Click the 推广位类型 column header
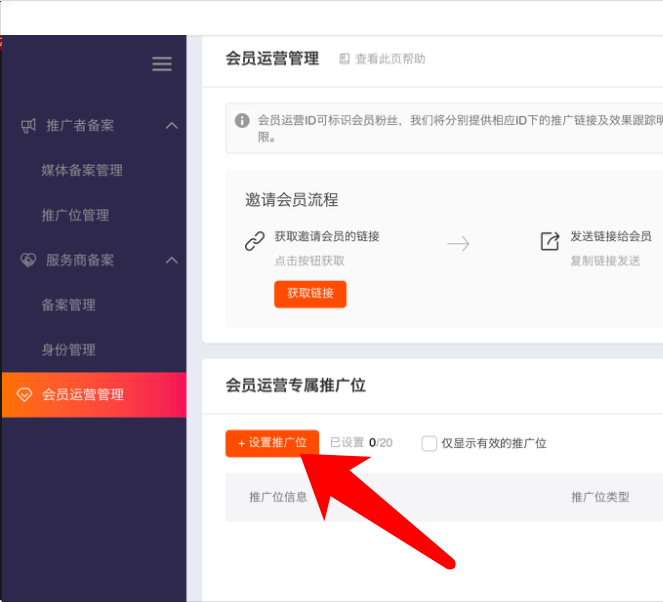Viewport: 663px width, 602px height. pos(600,497)
